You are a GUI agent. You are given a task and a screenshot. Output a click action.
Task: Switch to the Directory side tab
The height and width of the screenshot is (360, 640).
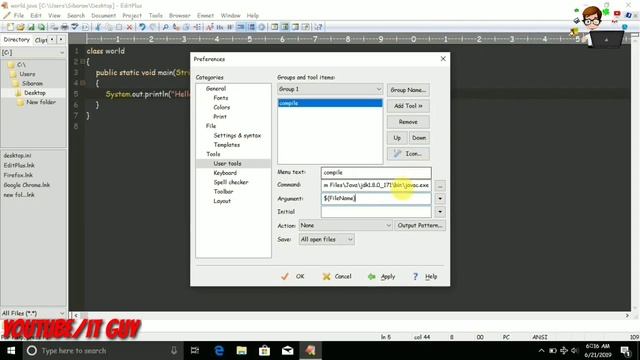17,40
